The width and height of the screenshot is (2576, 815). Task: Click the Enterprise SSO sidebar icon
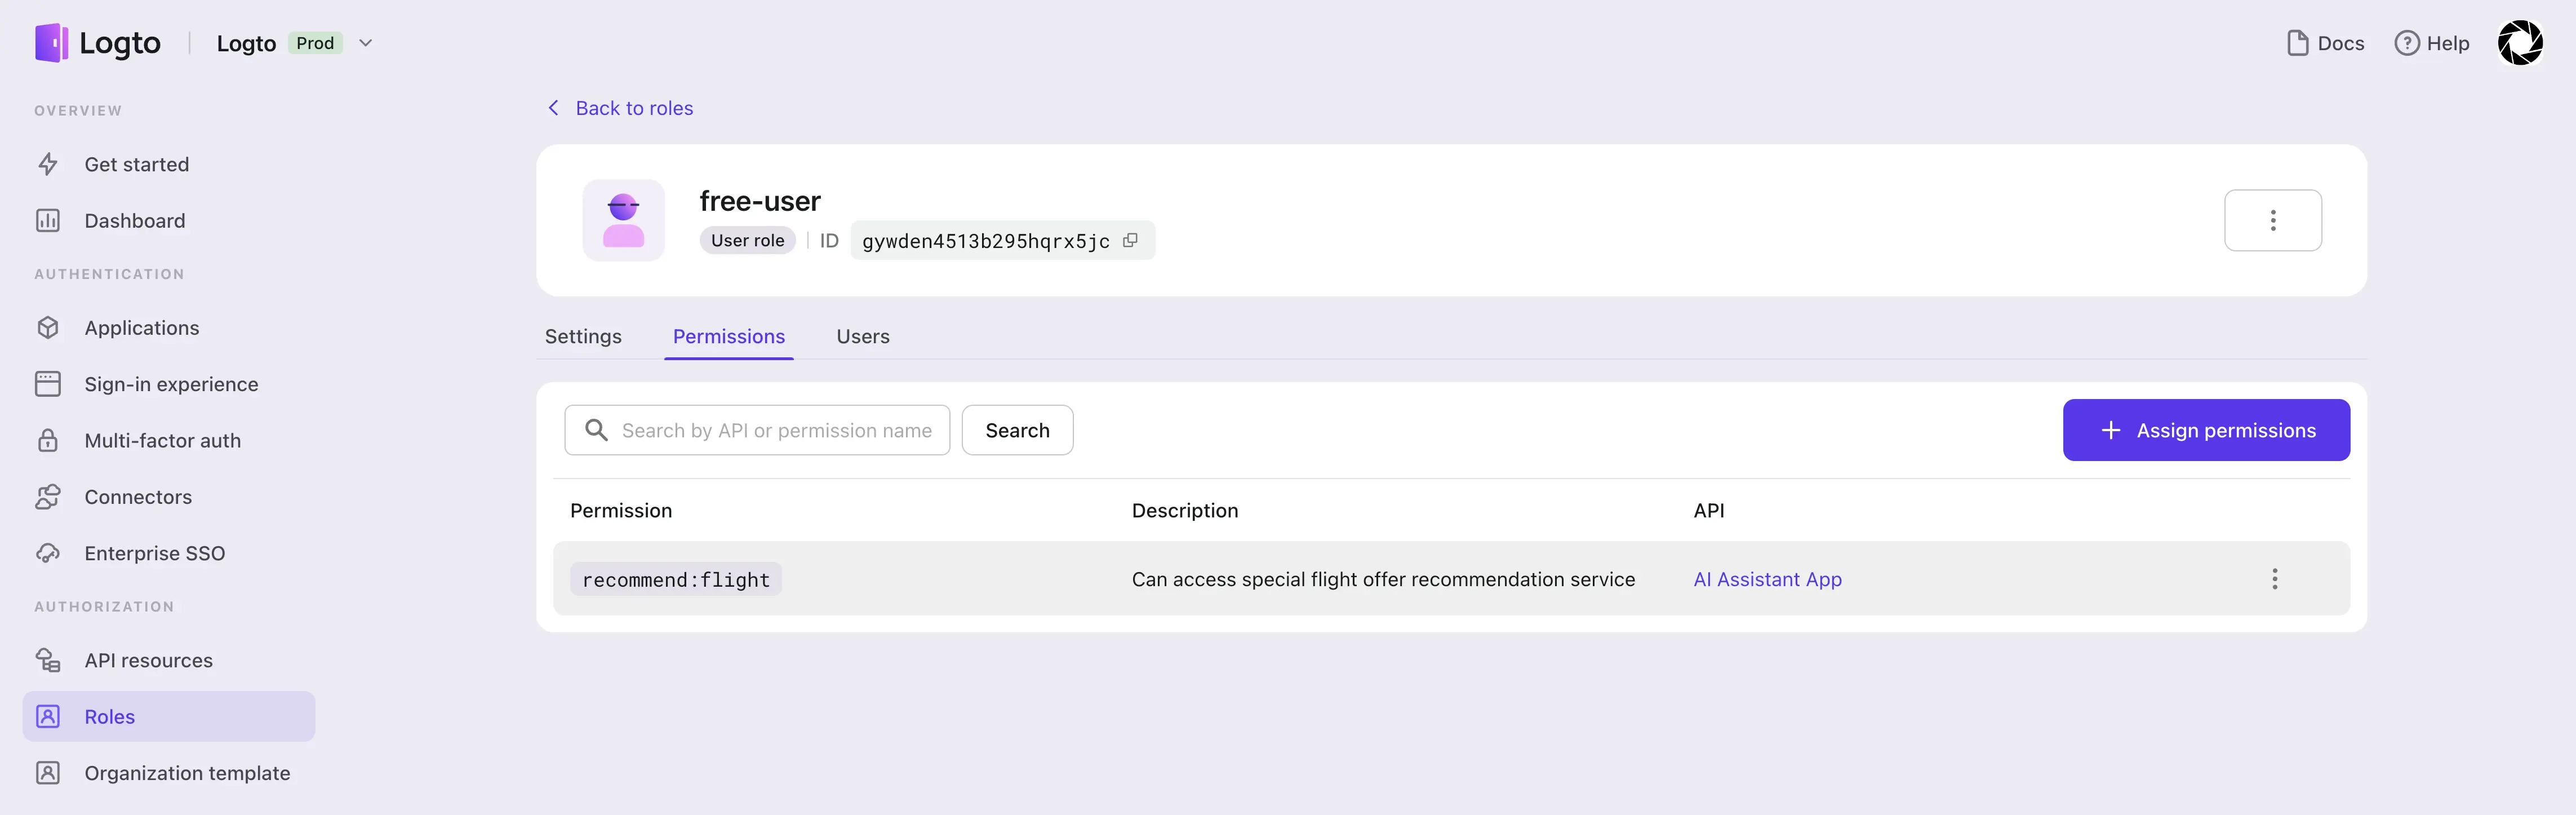(48, 552)
